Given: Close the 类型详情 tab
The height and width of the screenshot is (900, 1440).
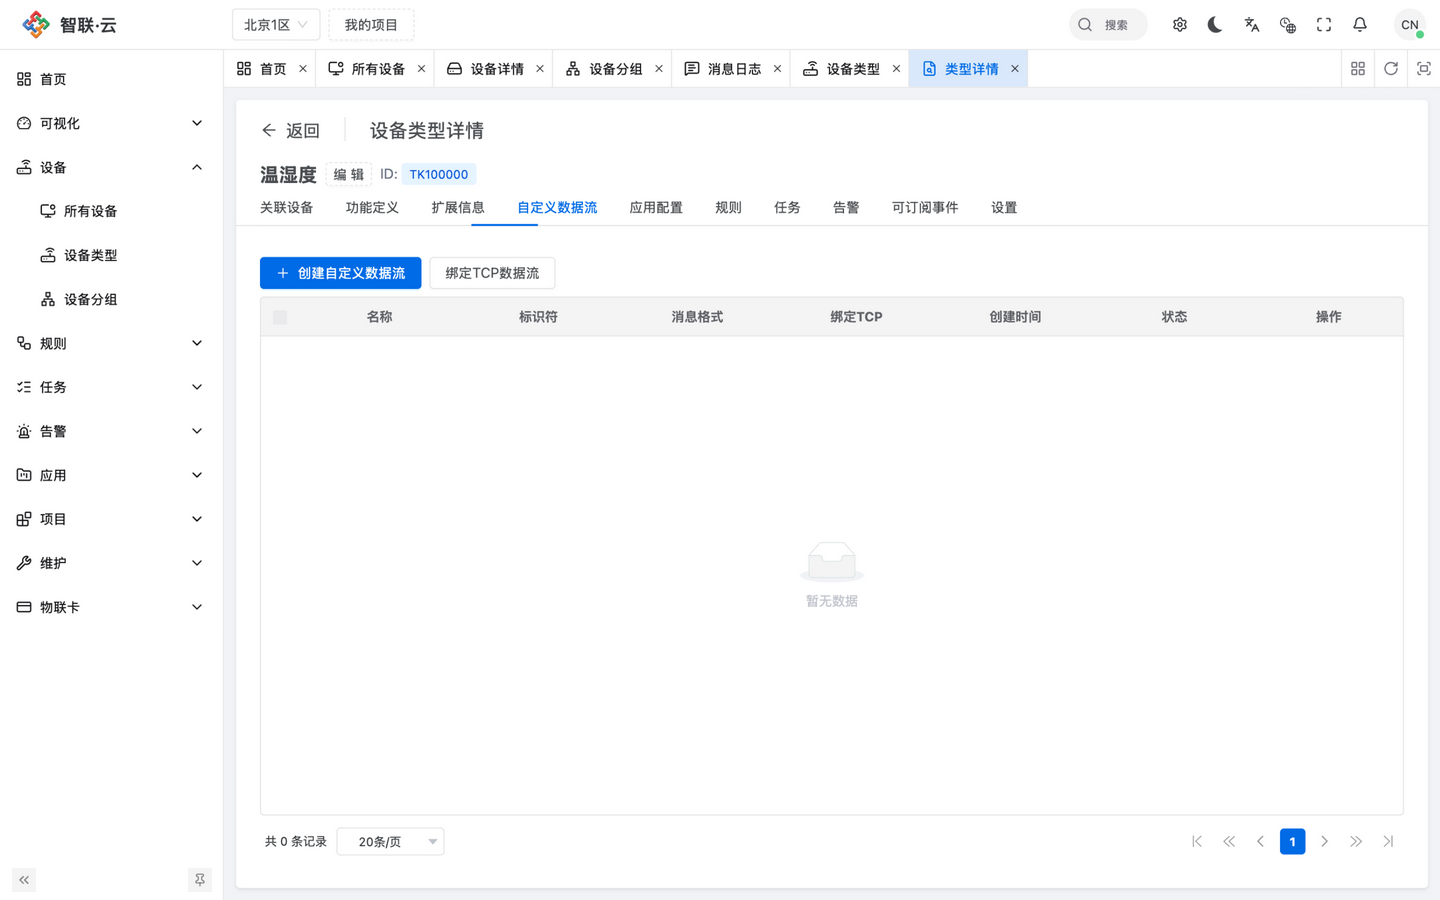Looking at the screenshot, I should [1015, 69].
